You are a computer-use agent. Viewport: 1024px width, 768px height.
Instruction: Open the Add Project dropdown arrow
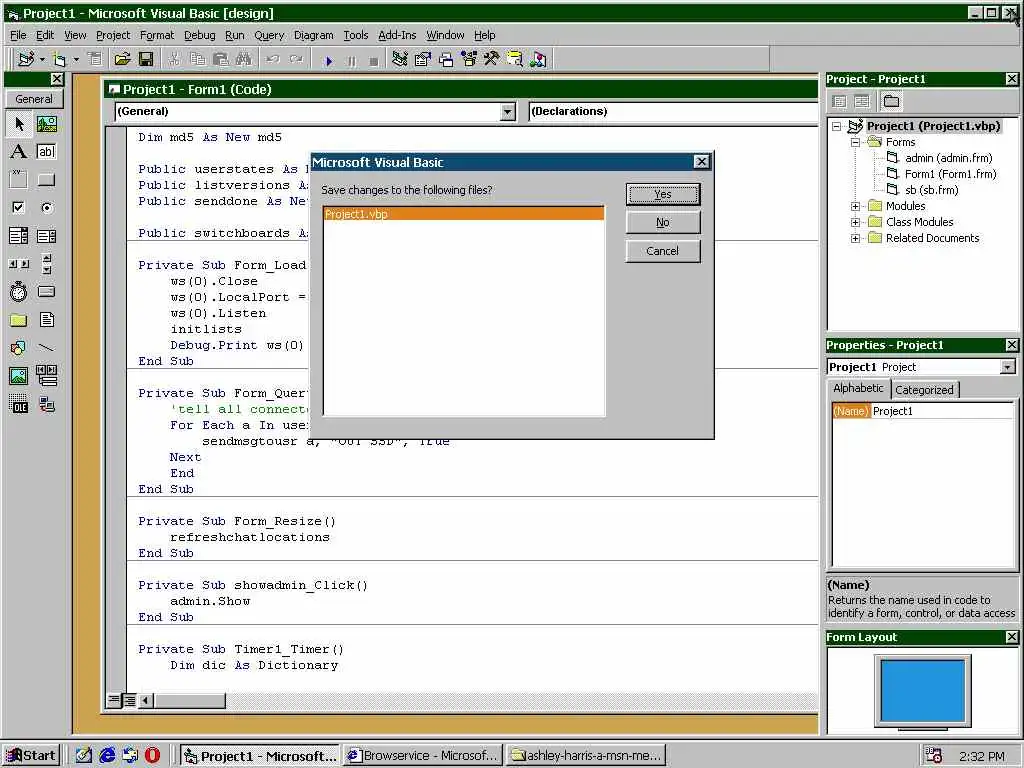tap(42, 60)
